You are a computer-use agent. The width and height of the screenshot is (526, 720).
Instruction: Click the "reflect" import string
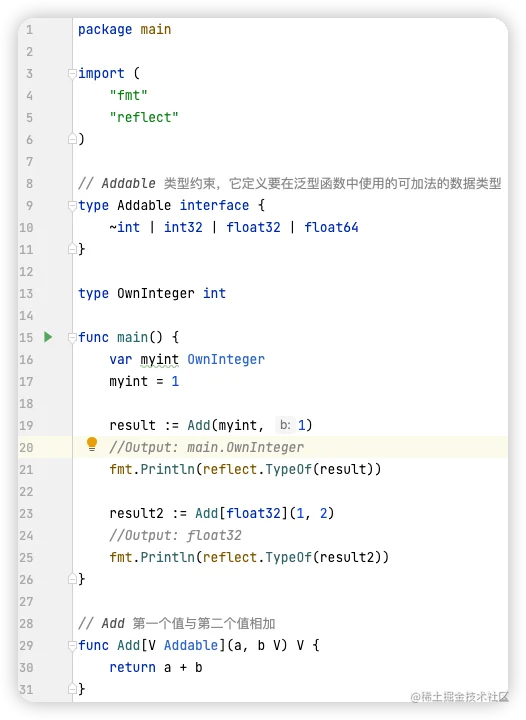144,118
